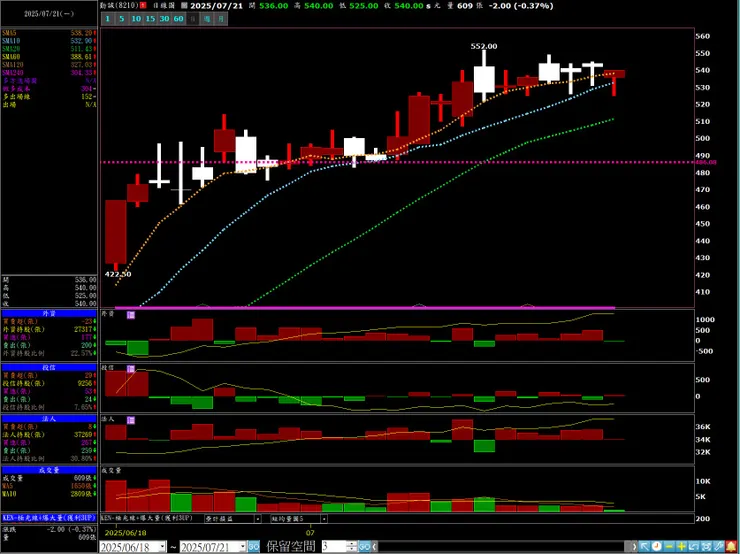Click the undo arrow icon in bottom toolbar
Image resolution: width=740 pixels, height=554 pixels.
tap(694, 547)
